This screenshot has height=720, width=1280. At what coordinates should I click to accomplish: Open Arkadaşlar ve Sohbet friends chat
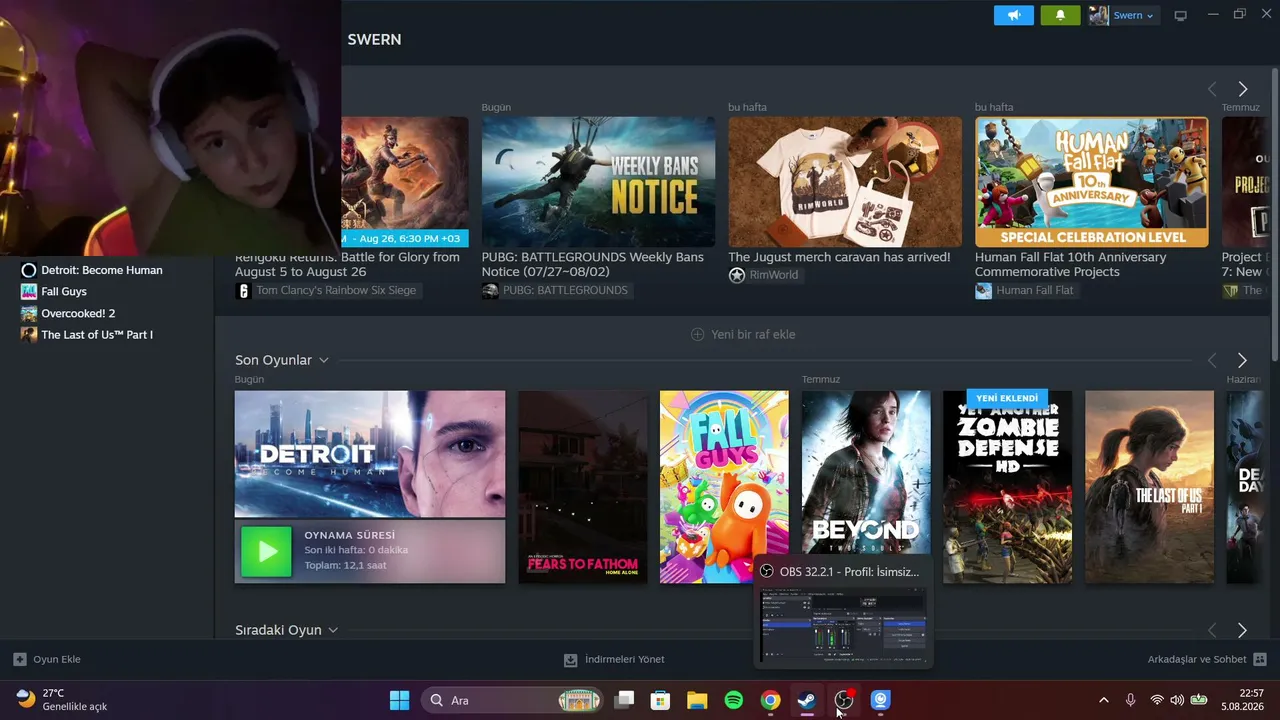(1207, 659)
